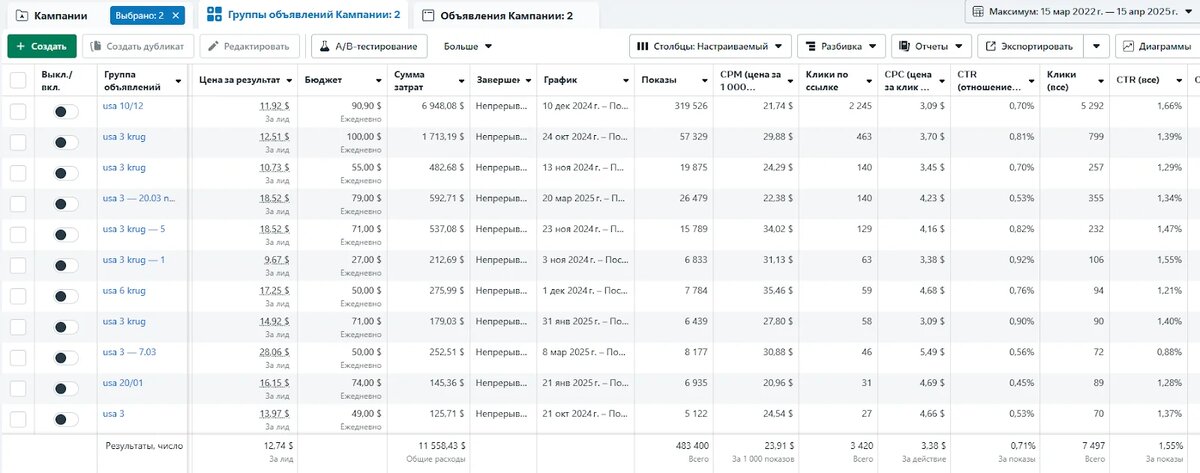Open Бюджет column header arrow
Image resolution: width=1200 pixels, height=473 pixels.
[378, 81]
